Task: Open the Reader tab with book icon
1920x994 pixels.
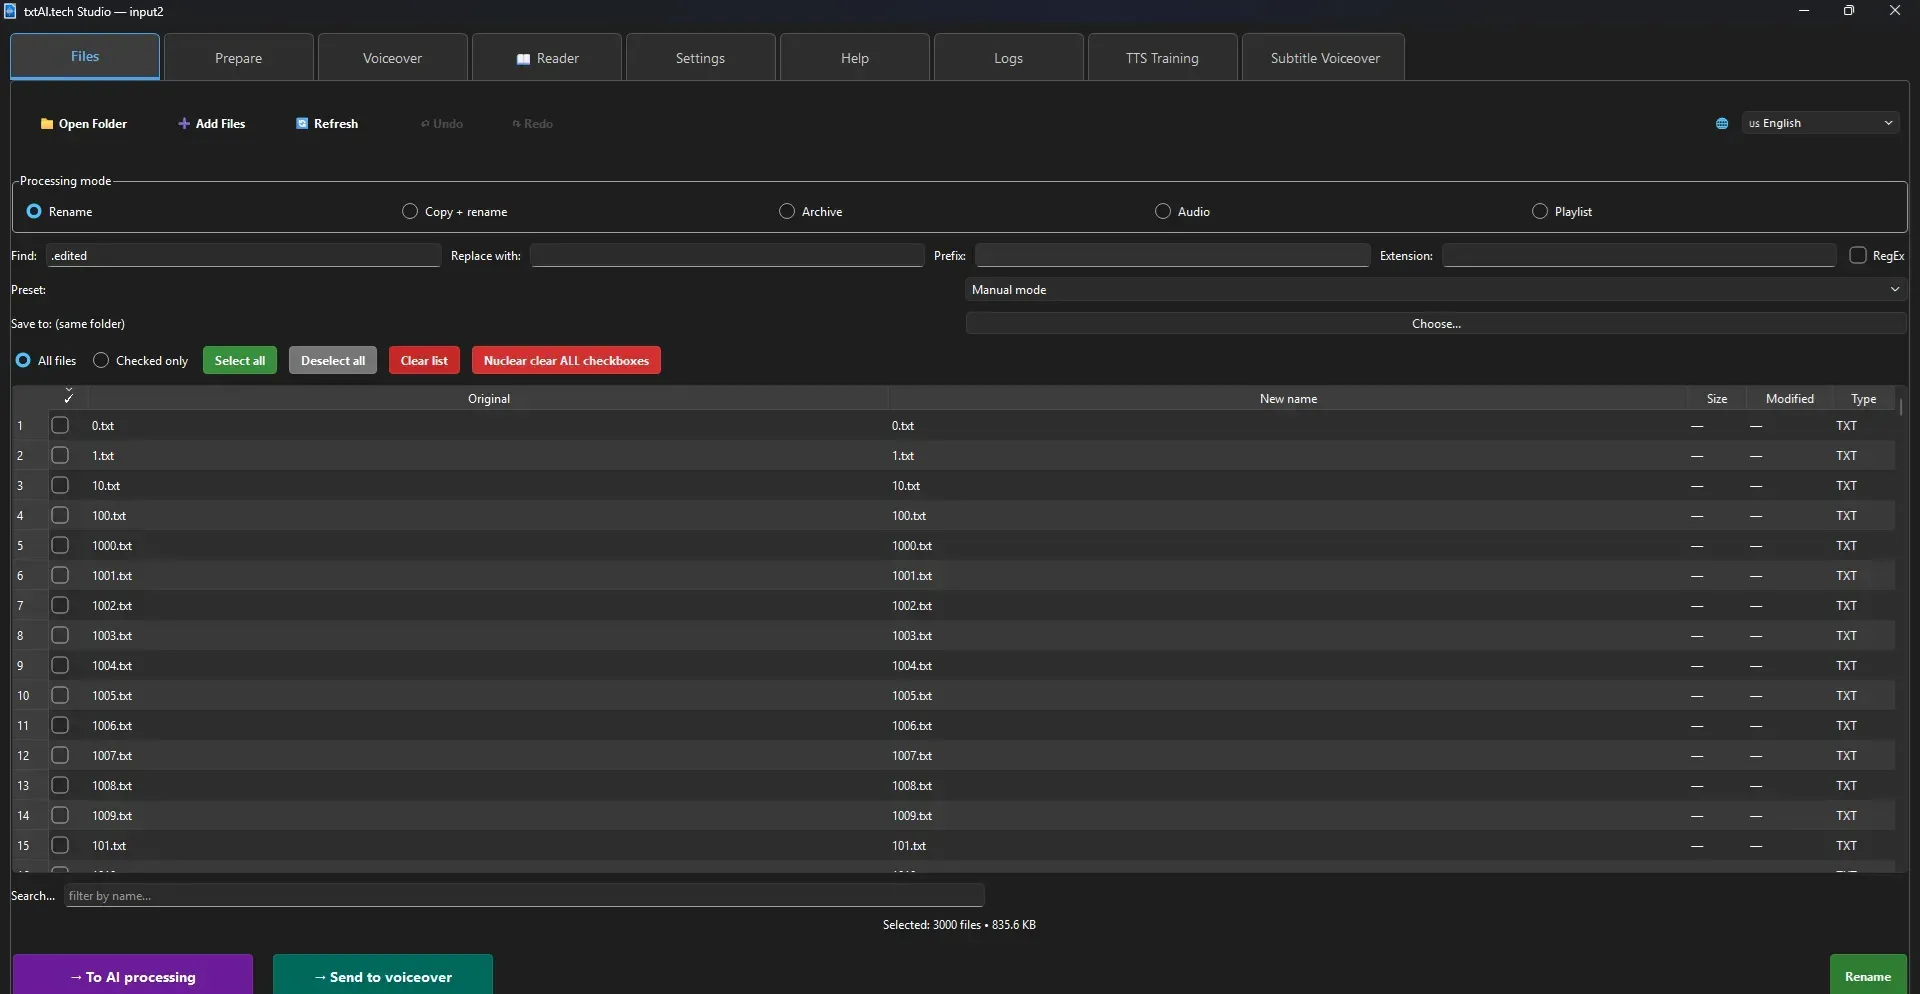Action: (547, 59)
